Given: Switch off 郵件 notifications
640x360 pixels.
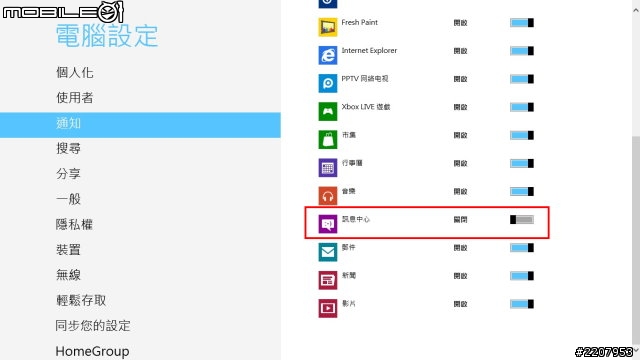Looking at the screenshot, I should tap(522, 248).
